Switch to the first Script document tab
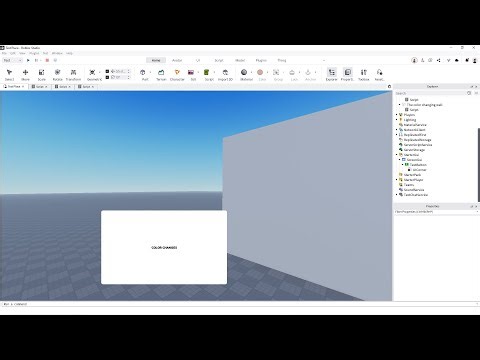Viewport: 480px width, 360px height. (39, 87)
